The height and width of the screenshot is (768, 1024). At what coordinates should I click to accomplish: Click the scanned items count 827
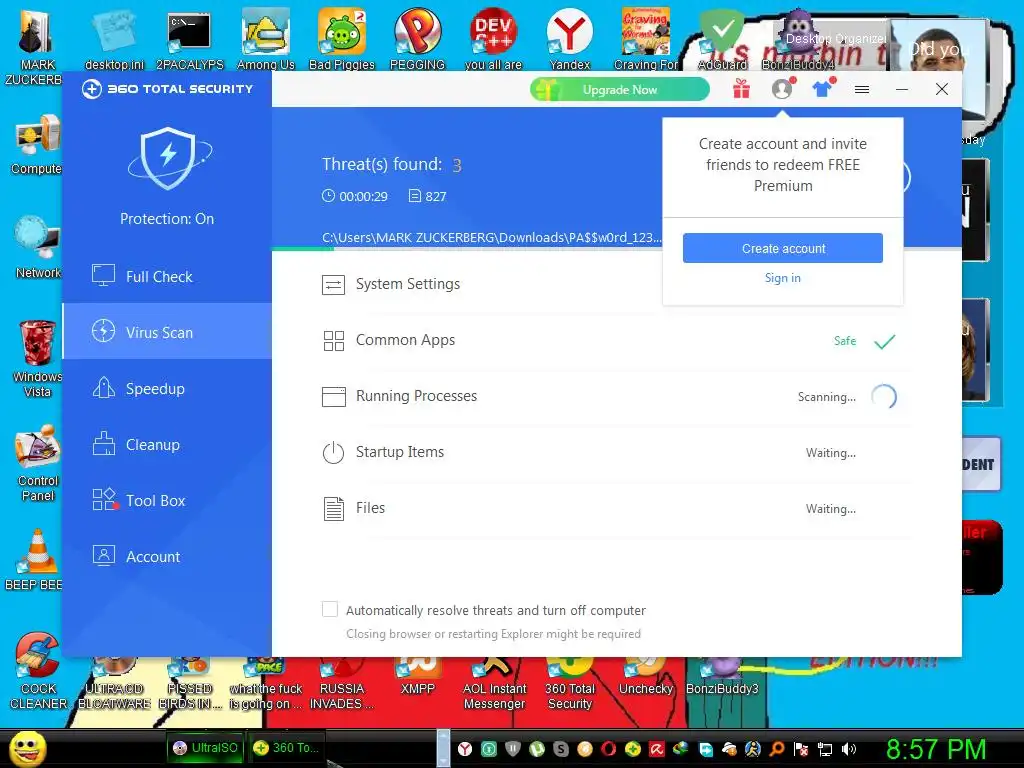click(428, 196)
